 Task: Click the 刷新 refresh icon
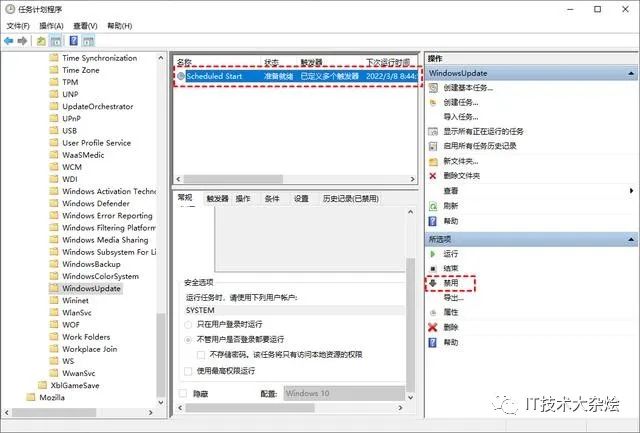click(x=433, y=206)
